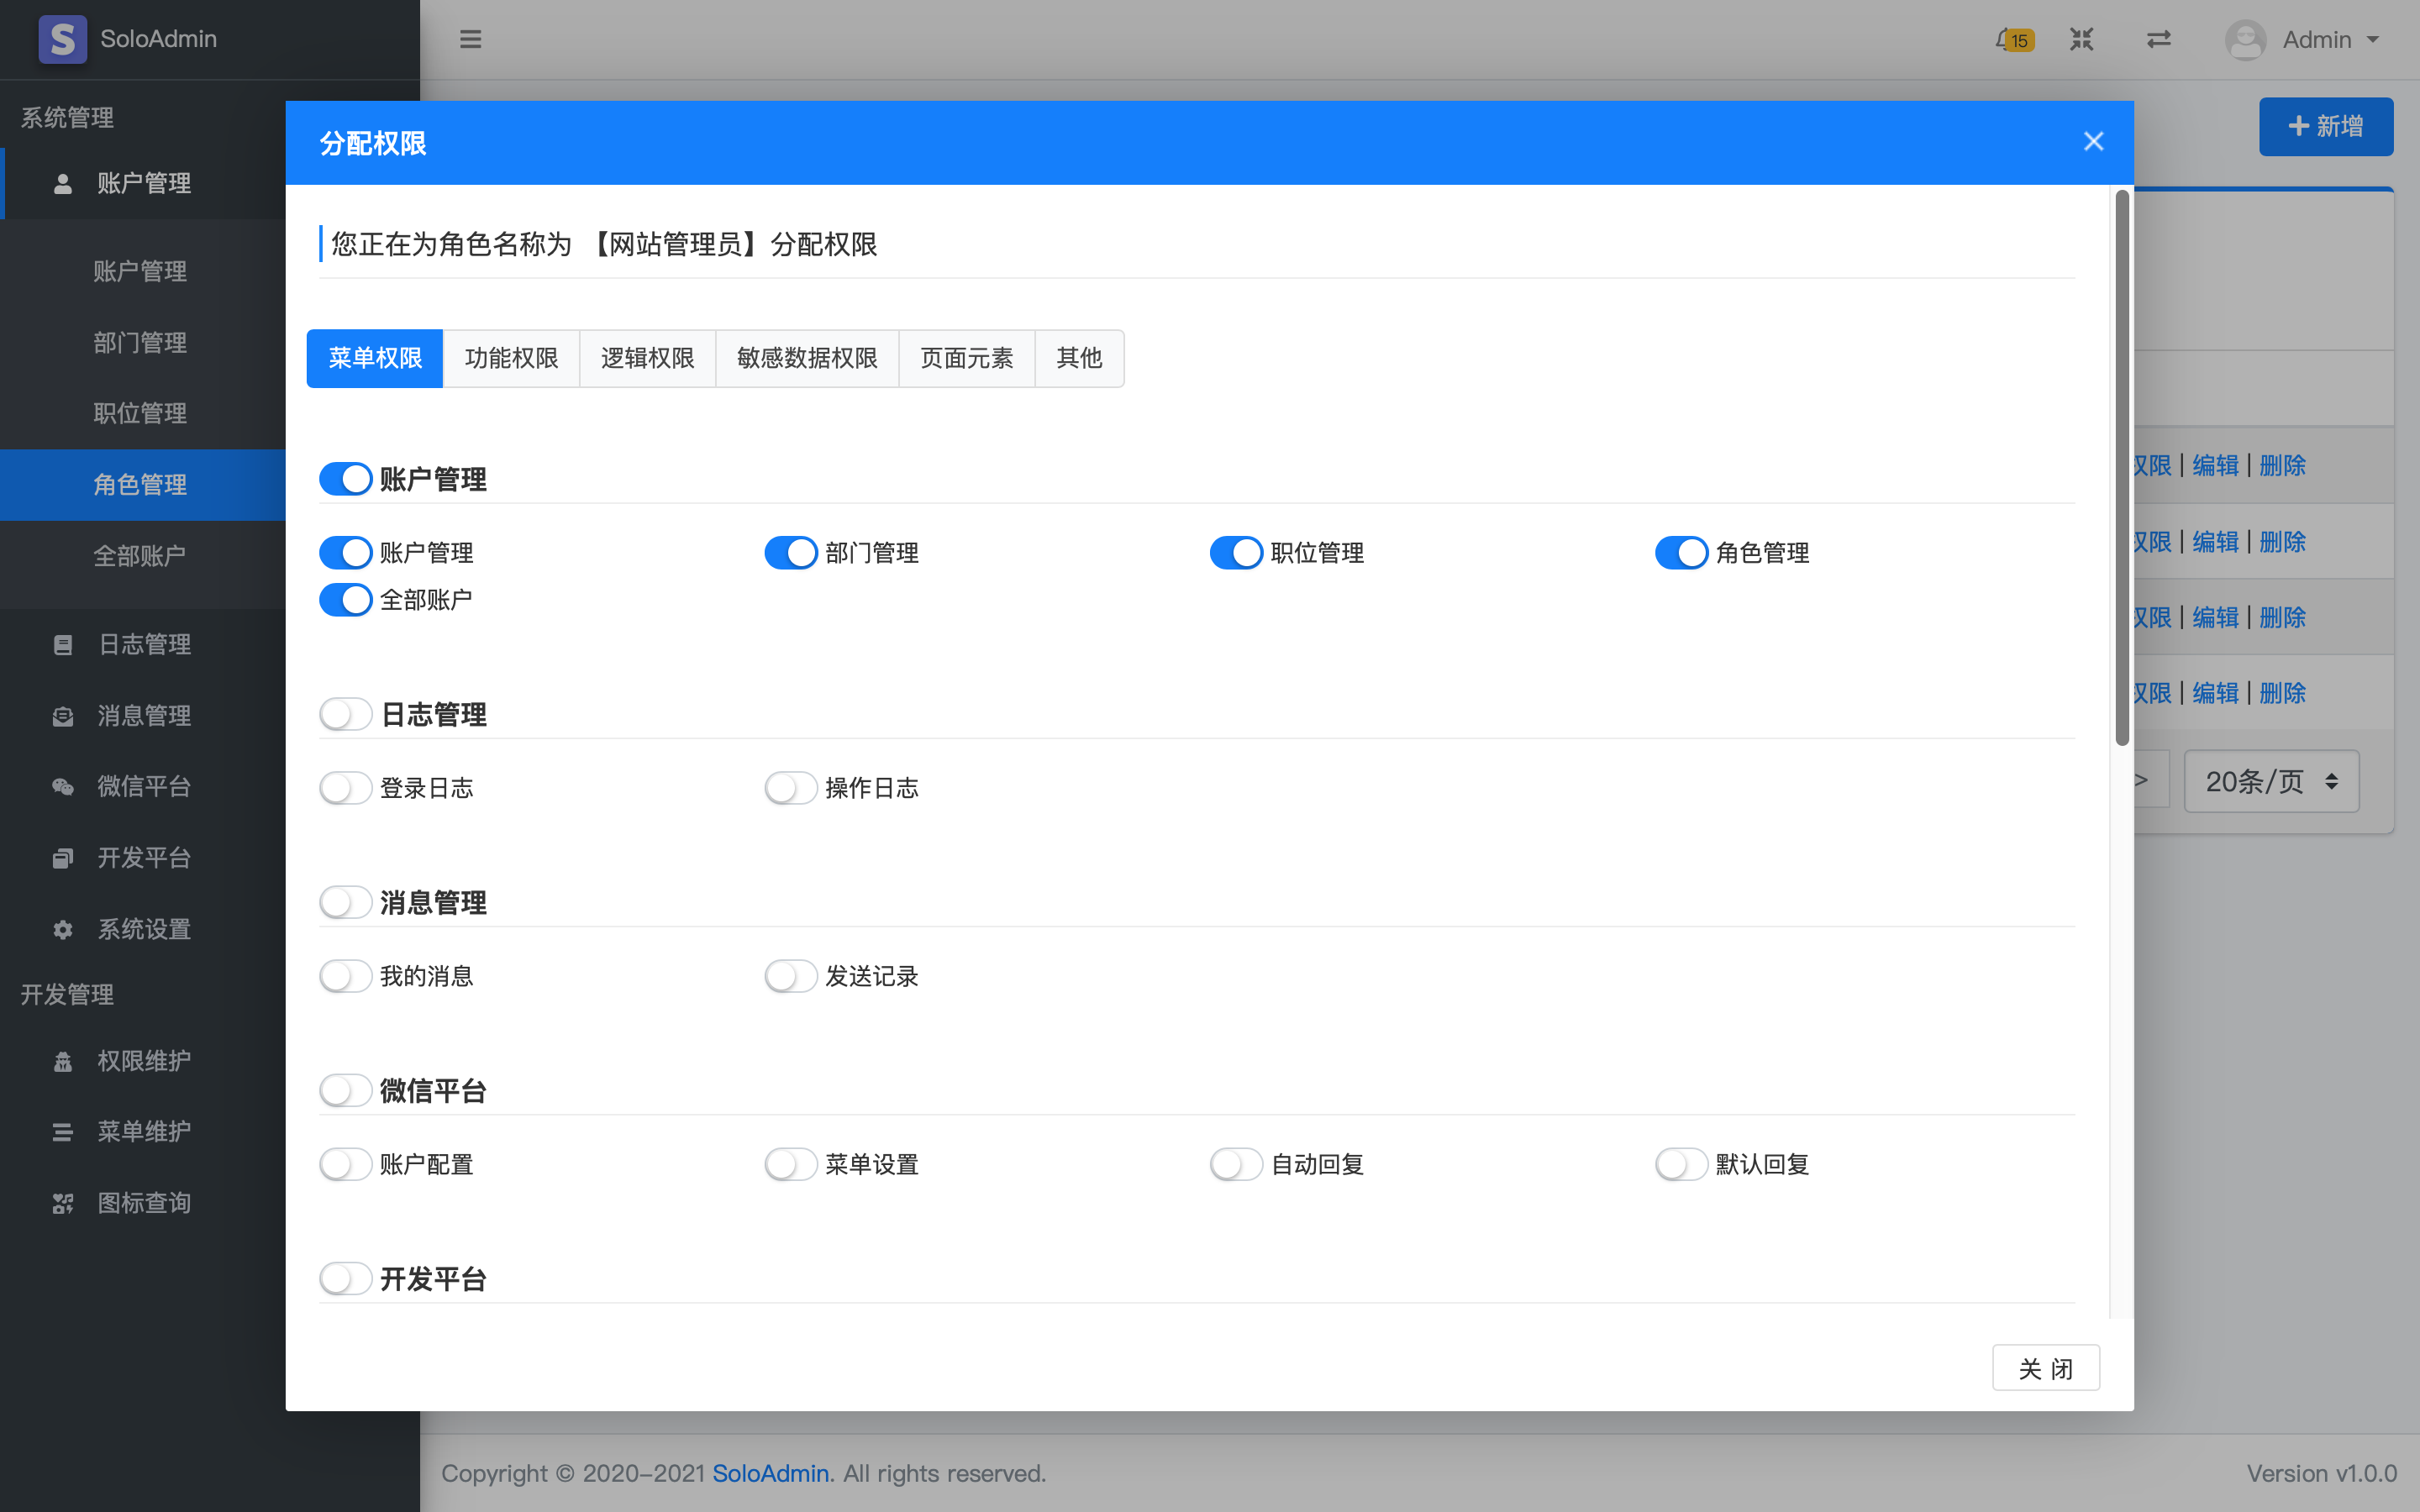Click 编辑 link in first table row
The width and height of the screenshot is (2420, 1512).
click(2215, 465)
